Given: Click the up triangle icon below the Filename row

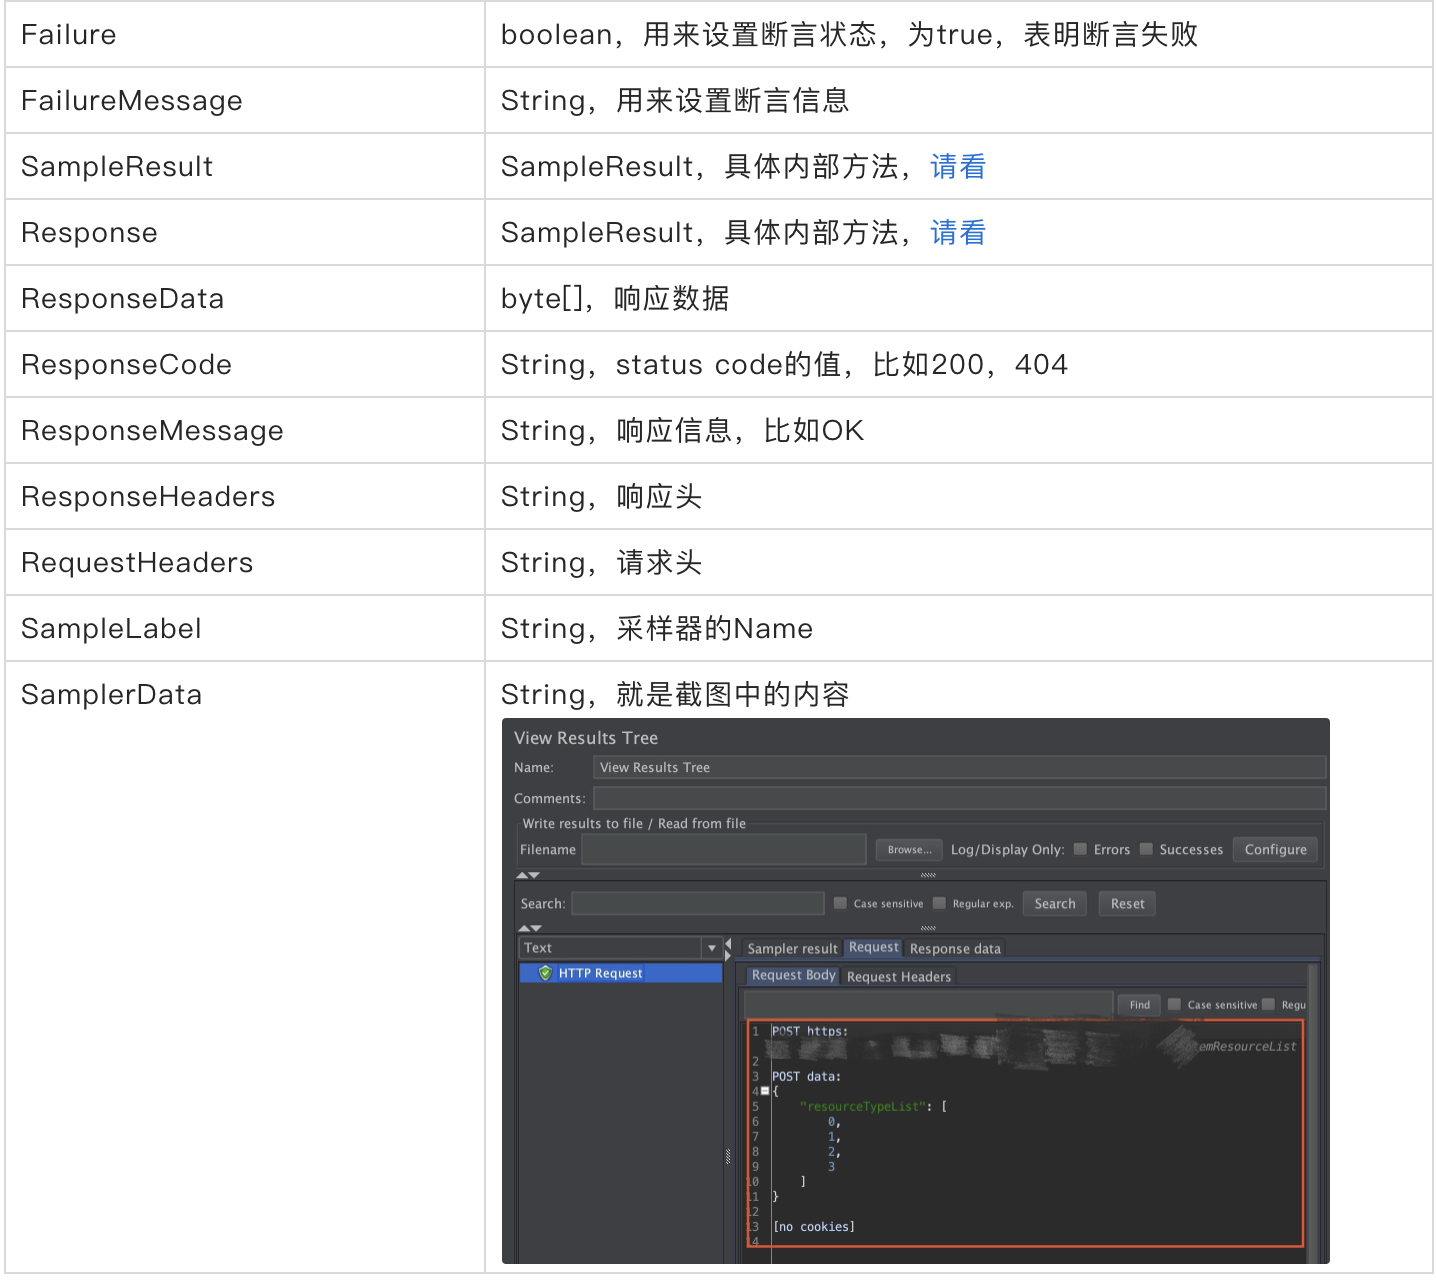Looking at the screenshot, I should (521, 874).
